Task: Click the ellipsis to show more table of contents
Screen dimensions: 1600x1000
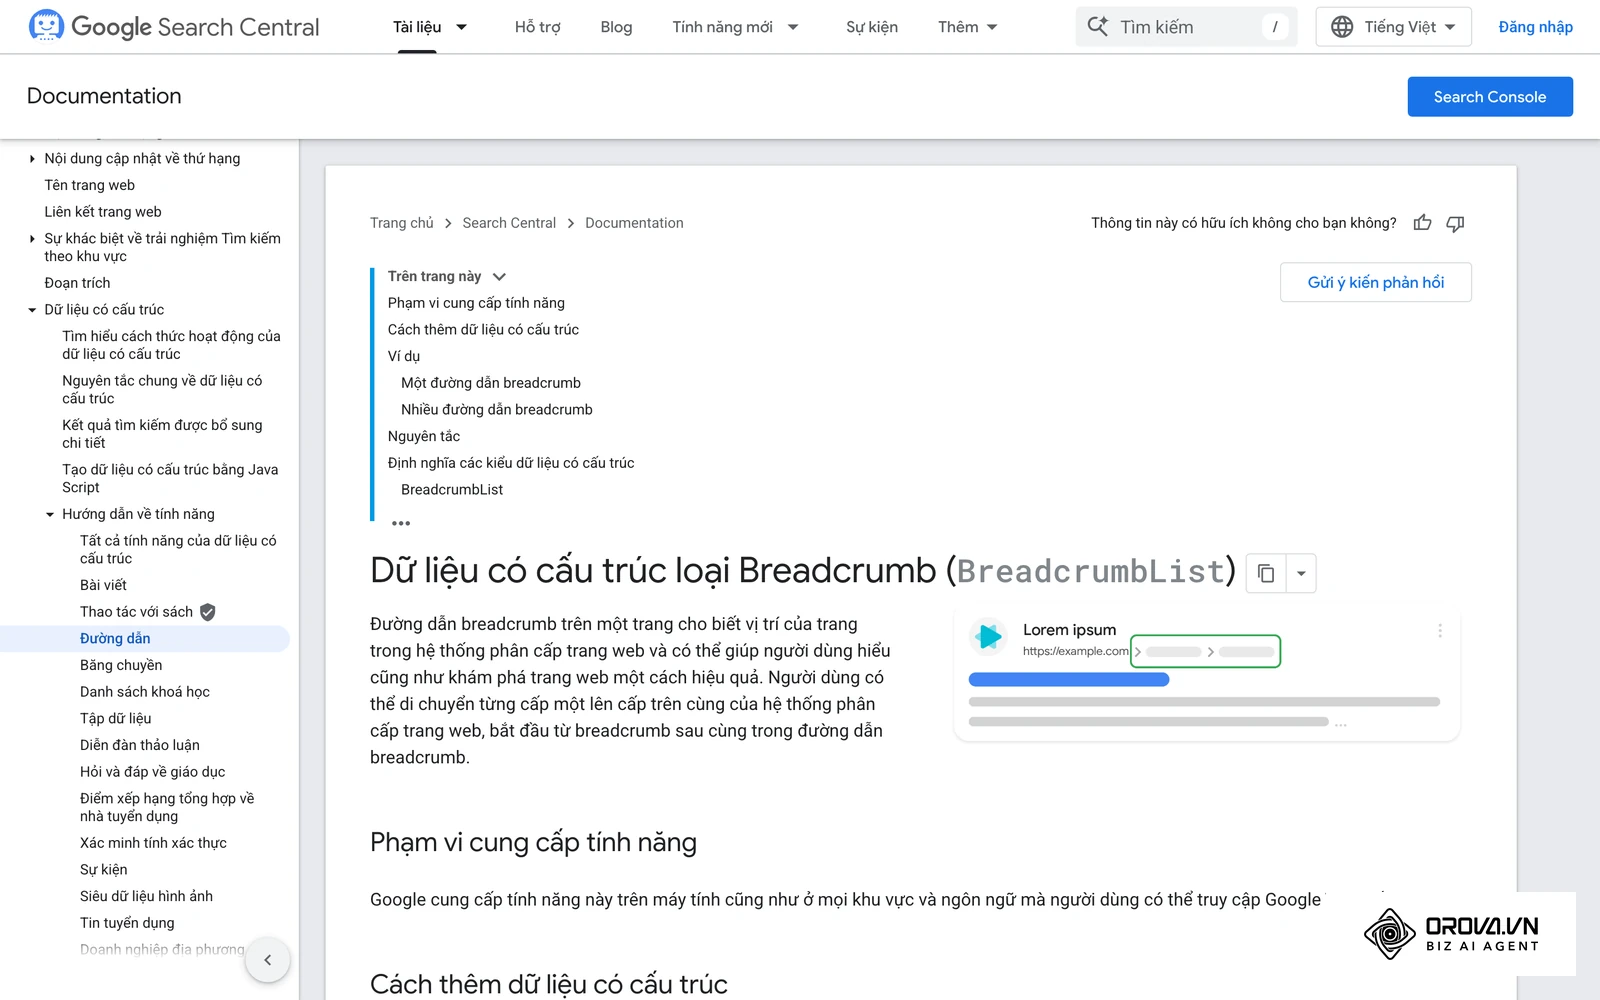Action: [401, 523]
